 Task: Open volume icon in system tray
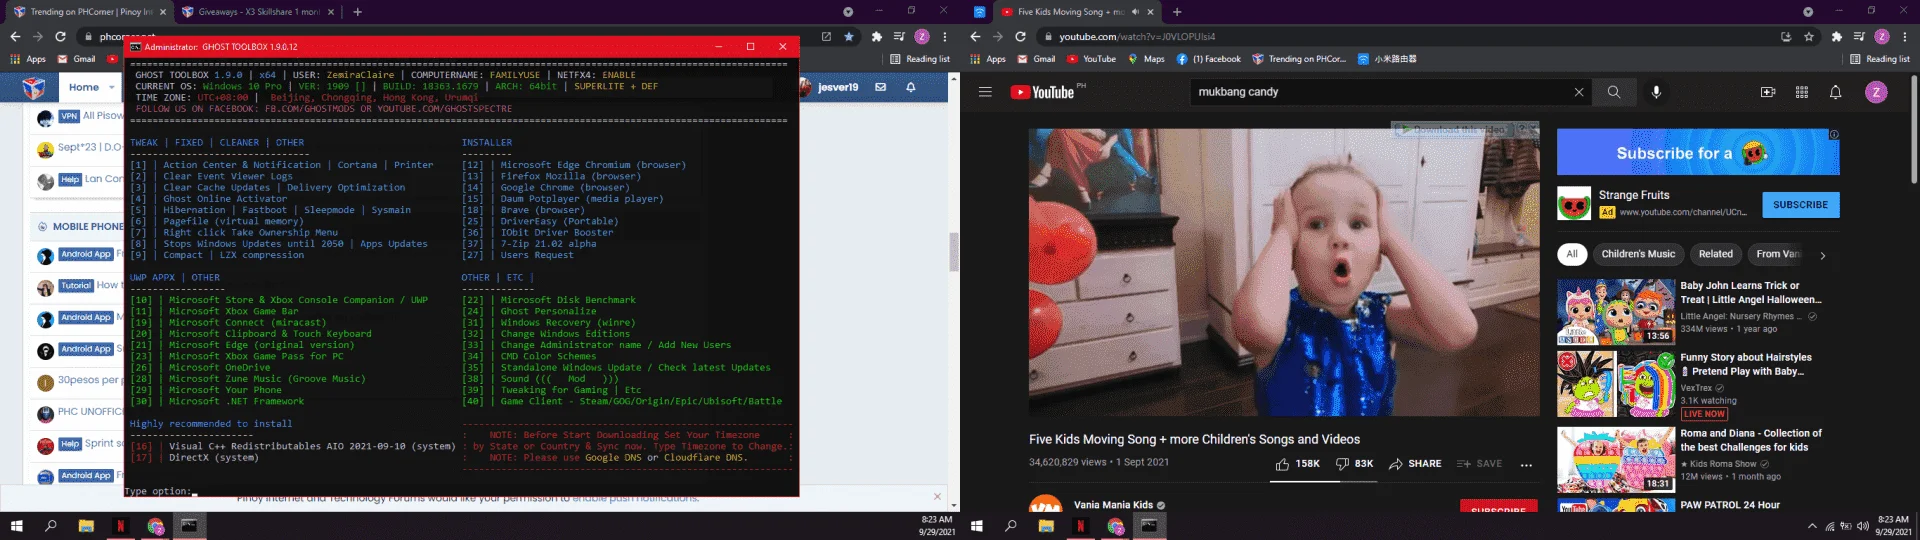(x=1862, y=526)
